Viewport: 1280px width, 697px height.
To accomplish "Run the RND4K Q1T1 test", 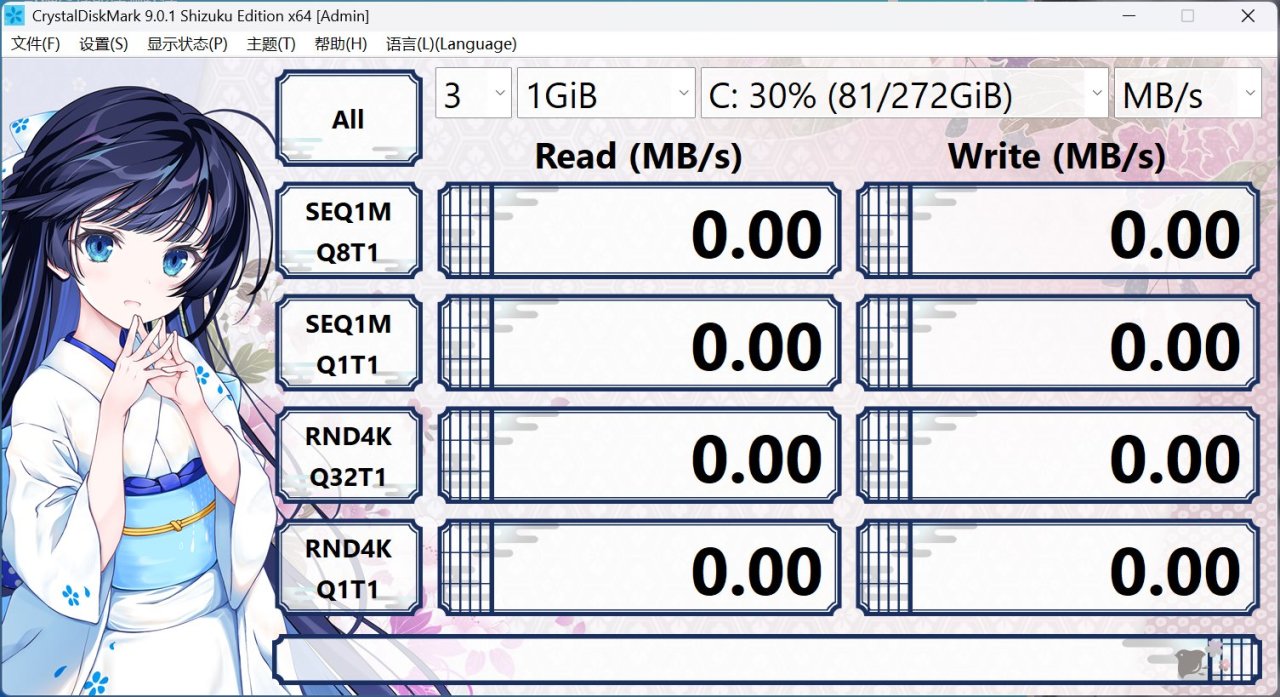I will tap(348, 567).
